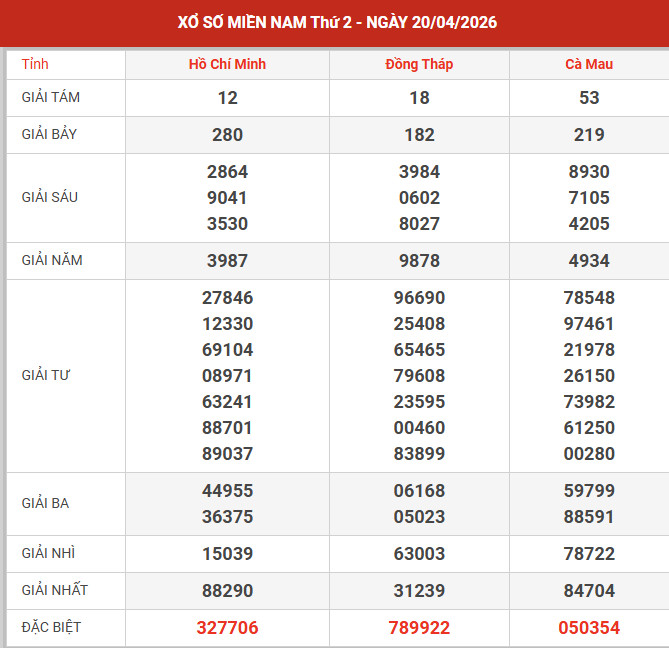Select the Giải Năm row label
This screenshot has height=648, width=669.
pos(52,260)
